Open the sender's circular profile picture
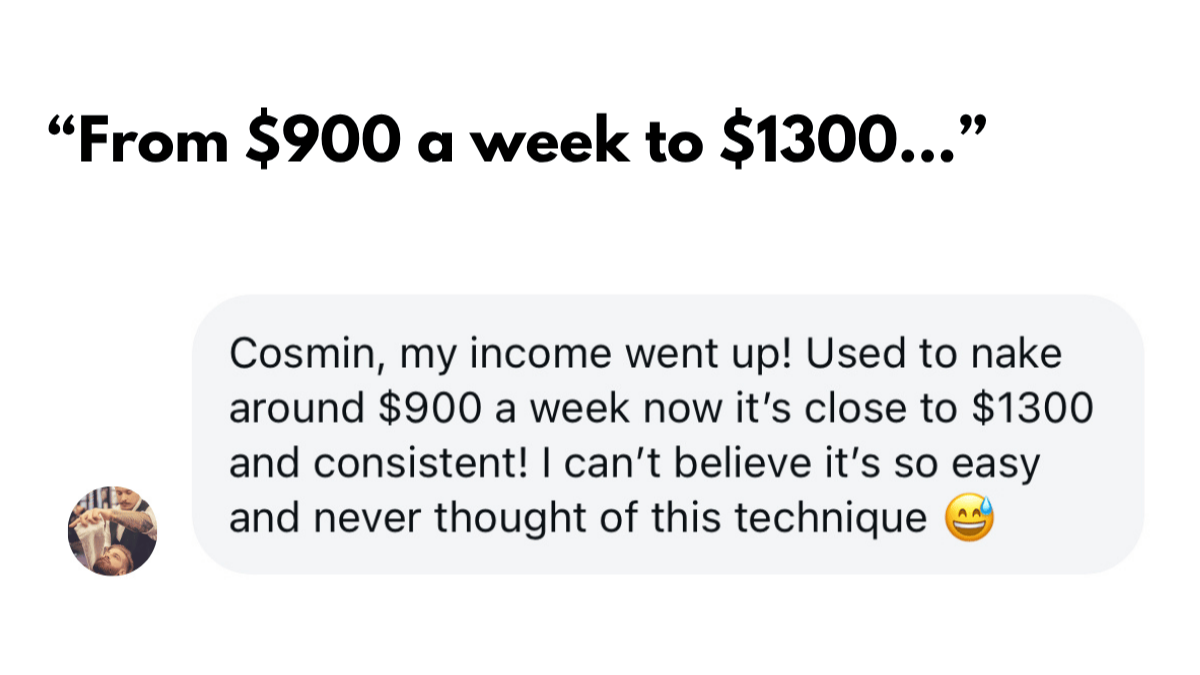1200x675 pixels. coord(112,531)
